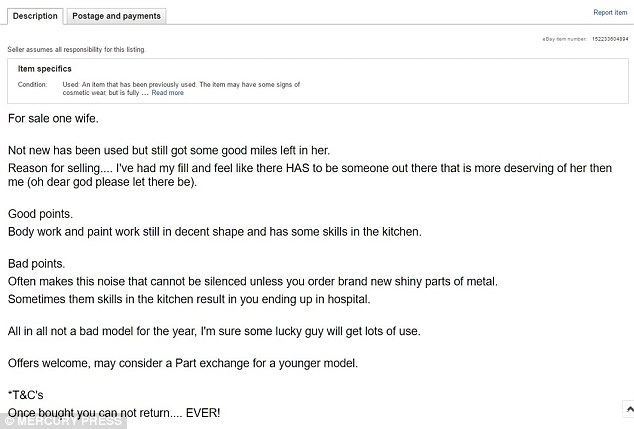634x429 pixels.
Task: Click the 'Not new has been used' sentence
Action: click(x=169, y=150)
